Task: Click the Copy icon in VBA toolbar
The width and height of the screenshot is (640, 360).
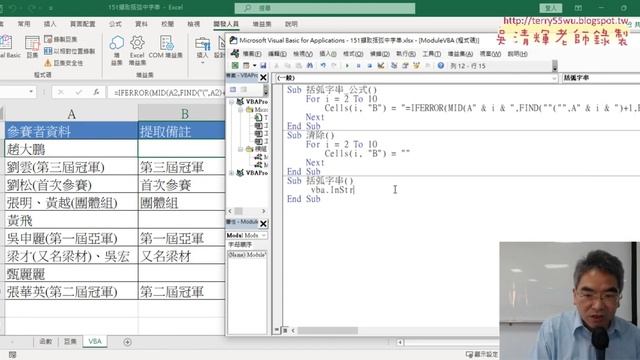Action: pos(287,66)
